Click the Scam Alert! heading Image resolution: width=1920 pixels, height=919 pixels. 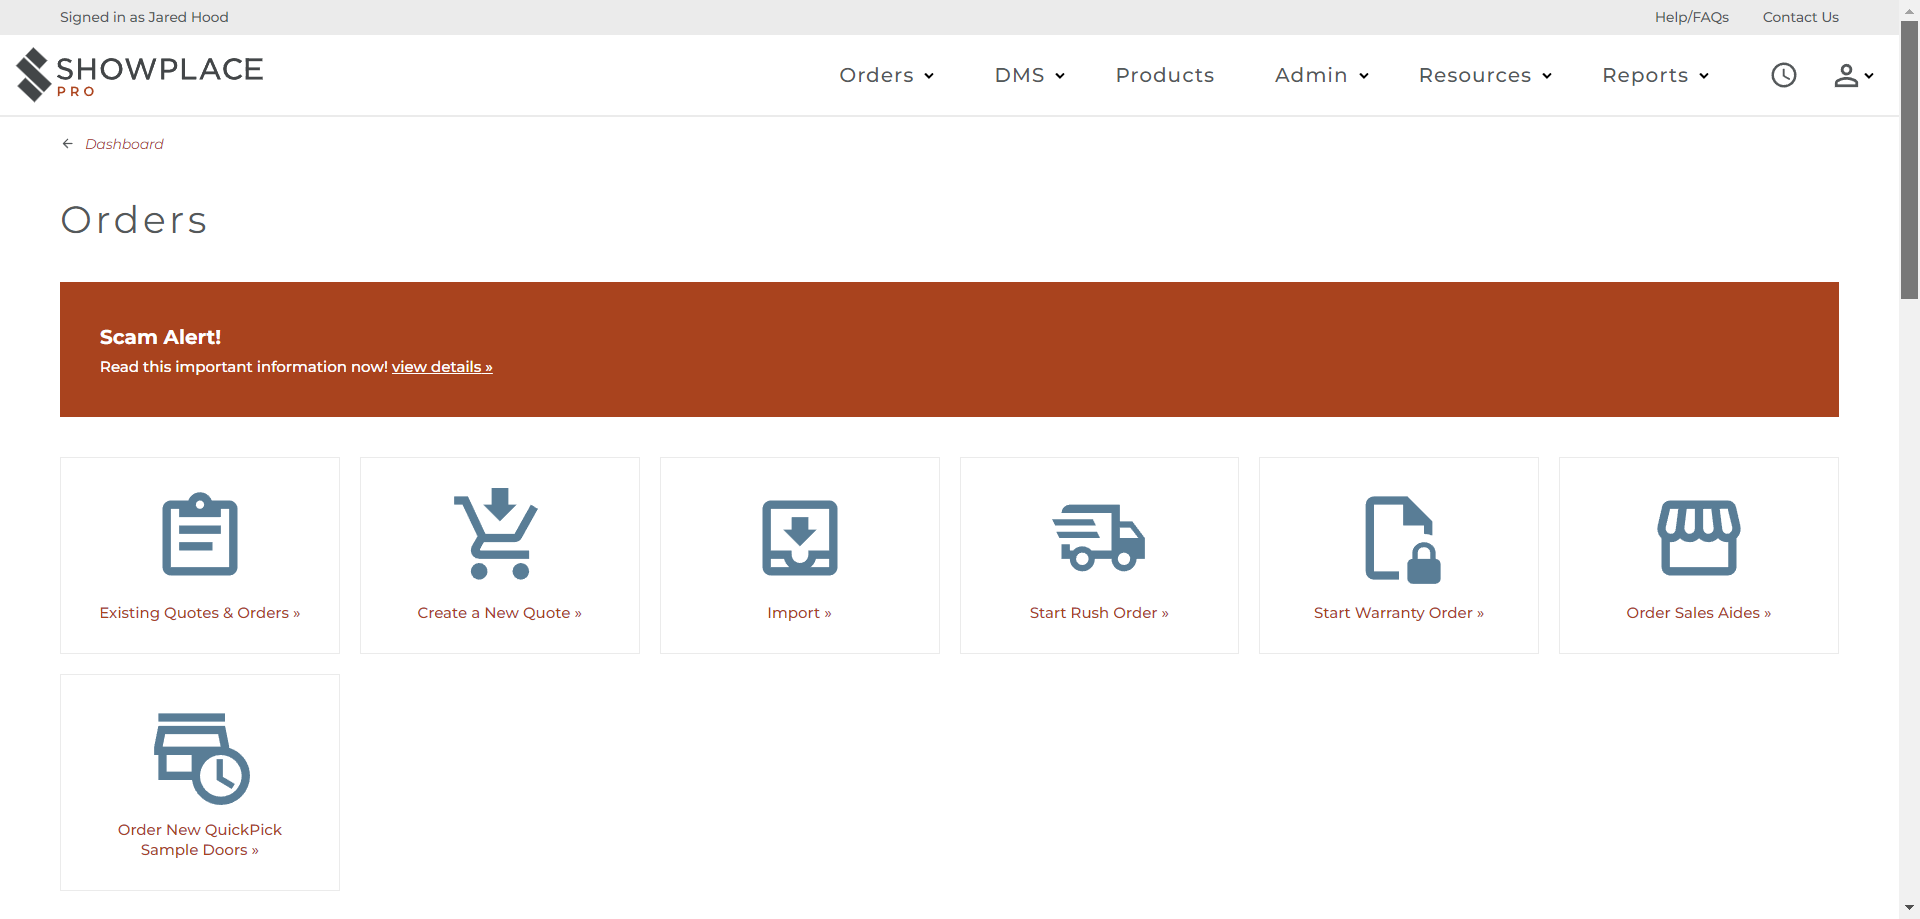[160, 337]
